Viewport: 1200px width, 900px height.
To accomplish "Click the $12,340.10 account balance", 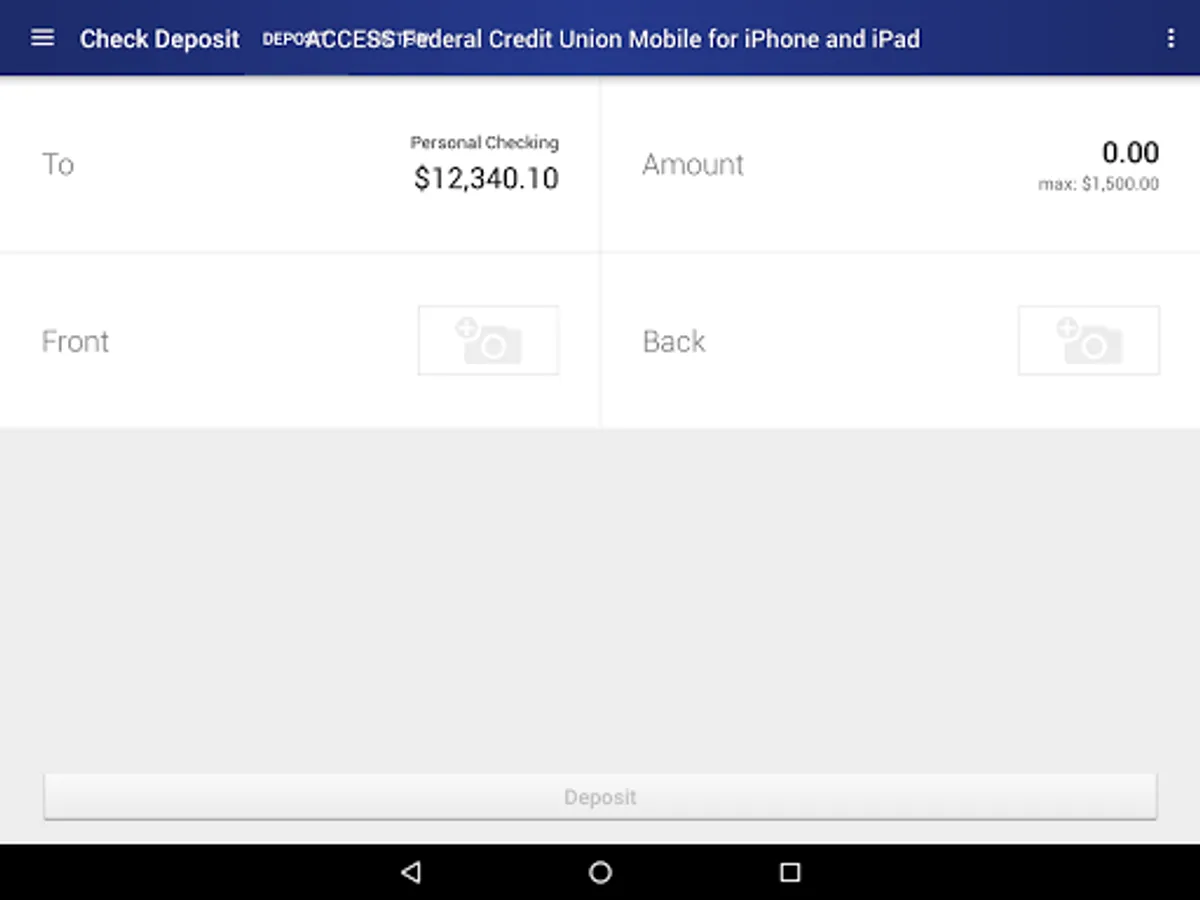I will [x=486, y=179].
